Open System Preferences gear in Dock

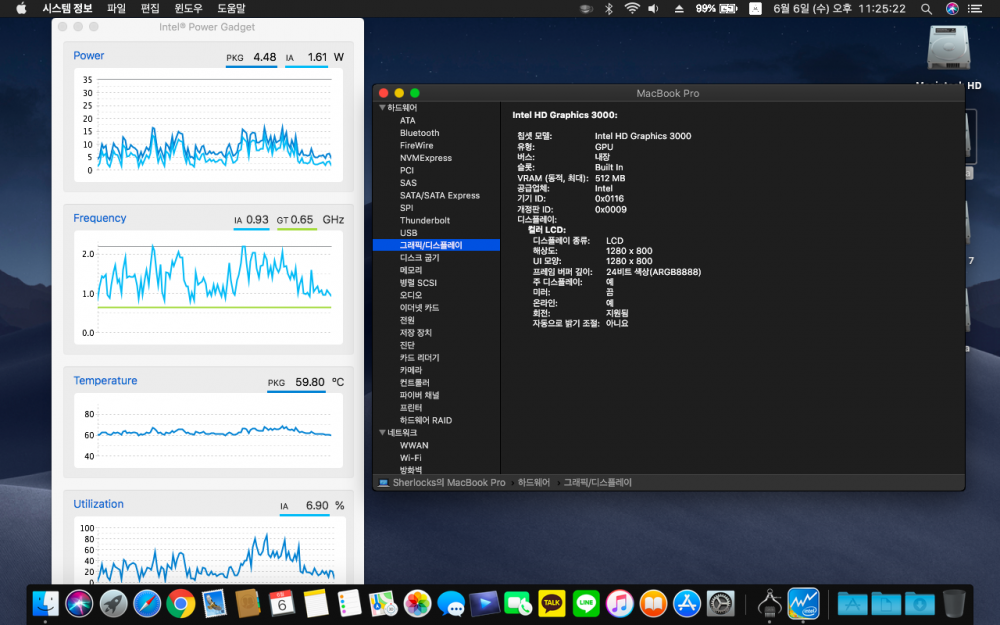(721, 603)
